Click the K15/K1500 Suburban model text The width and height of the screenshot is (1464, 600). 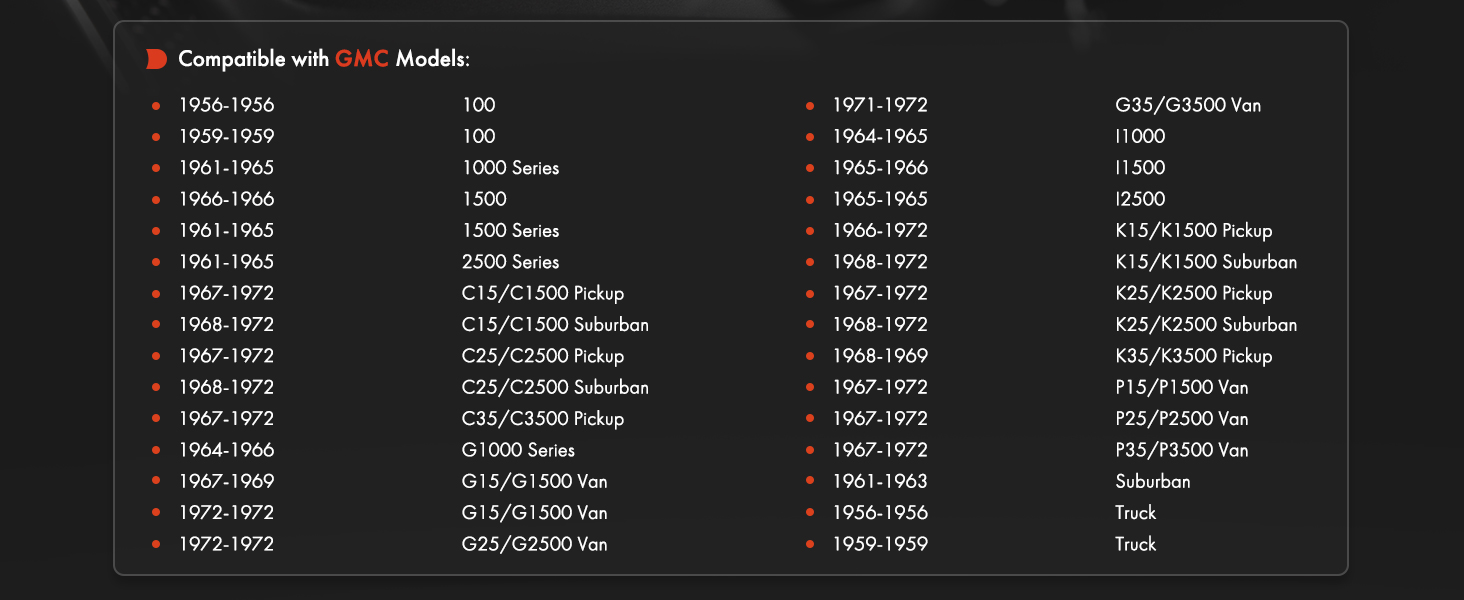(x=1206, y=262)
